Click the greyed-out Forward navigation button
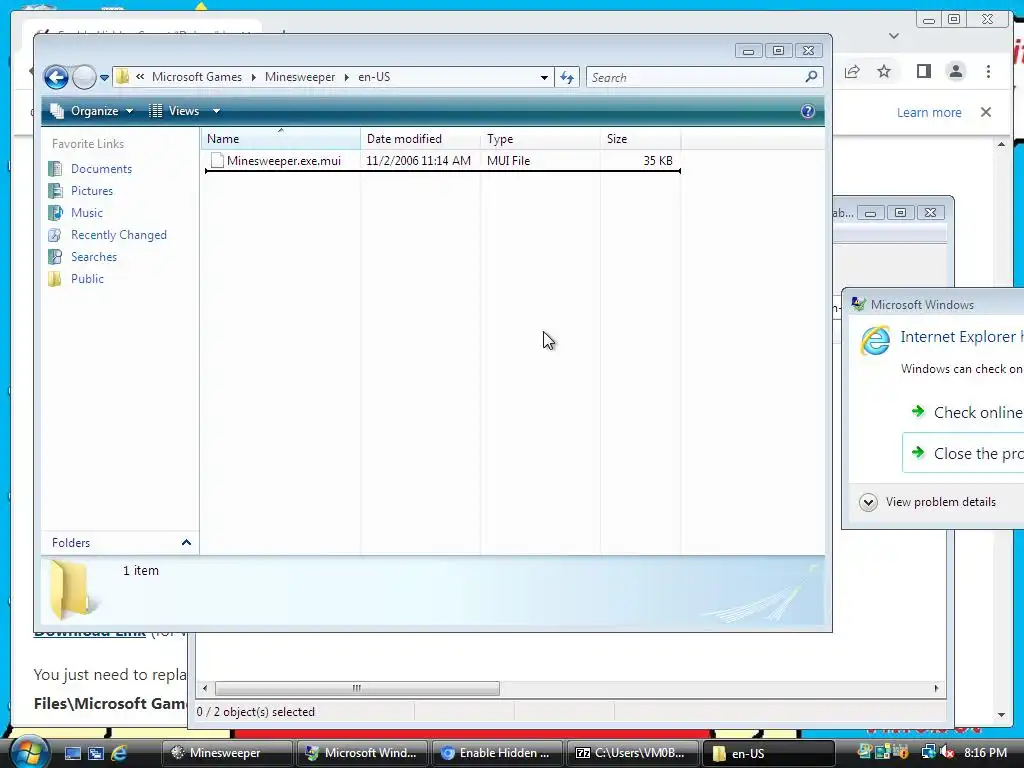1024x768 pixels. (x=84, y=78)
